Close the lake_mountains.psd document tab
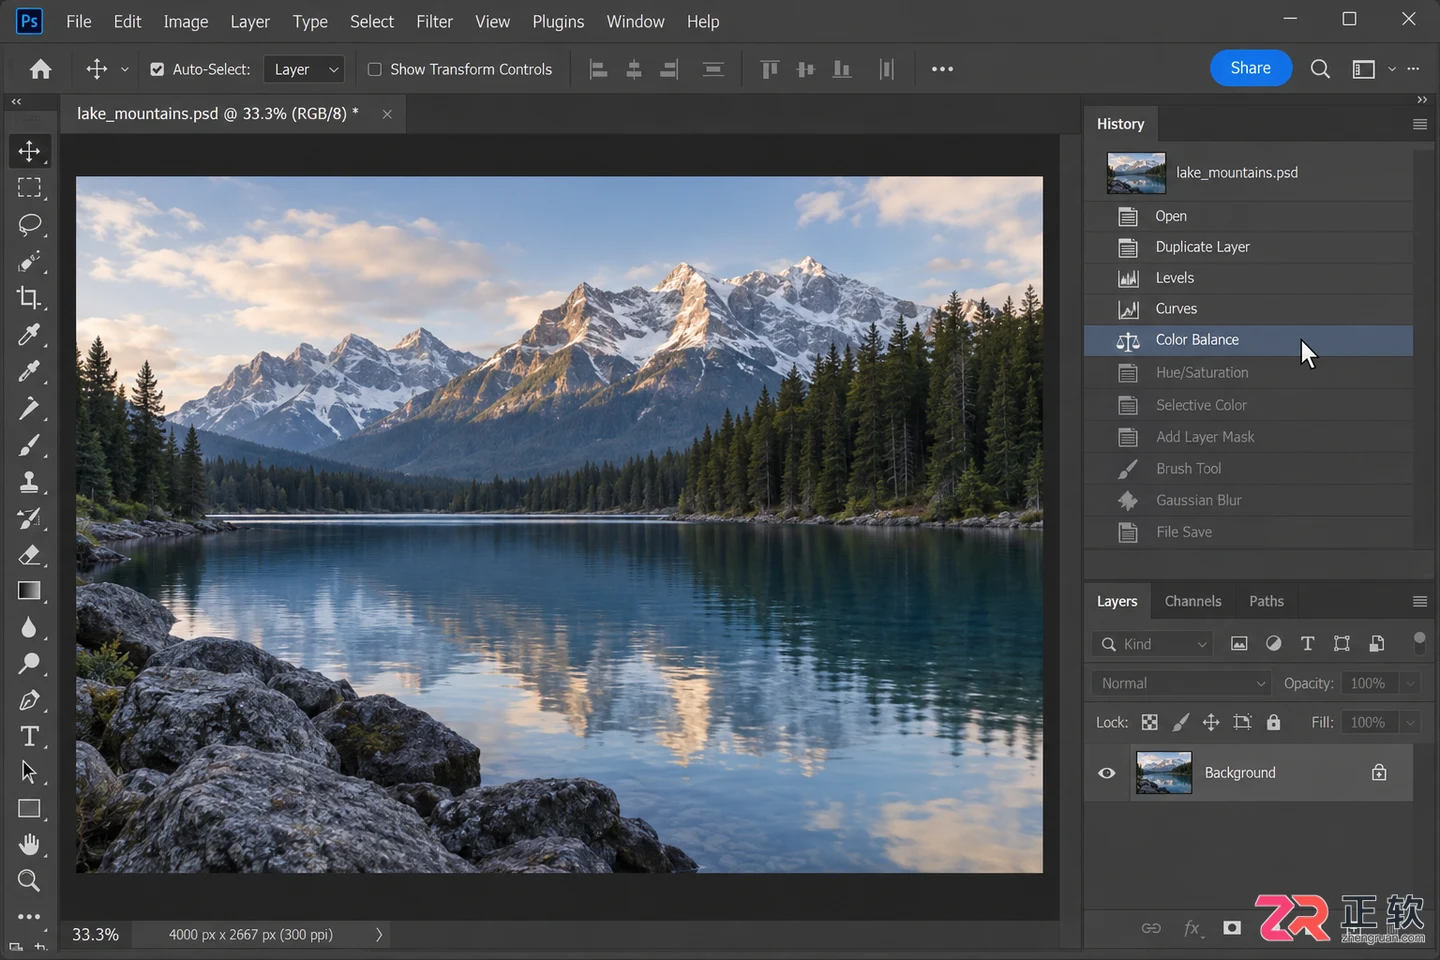Image resolution: width=1440 pixels, height=960 pixels. click(387, 114)
